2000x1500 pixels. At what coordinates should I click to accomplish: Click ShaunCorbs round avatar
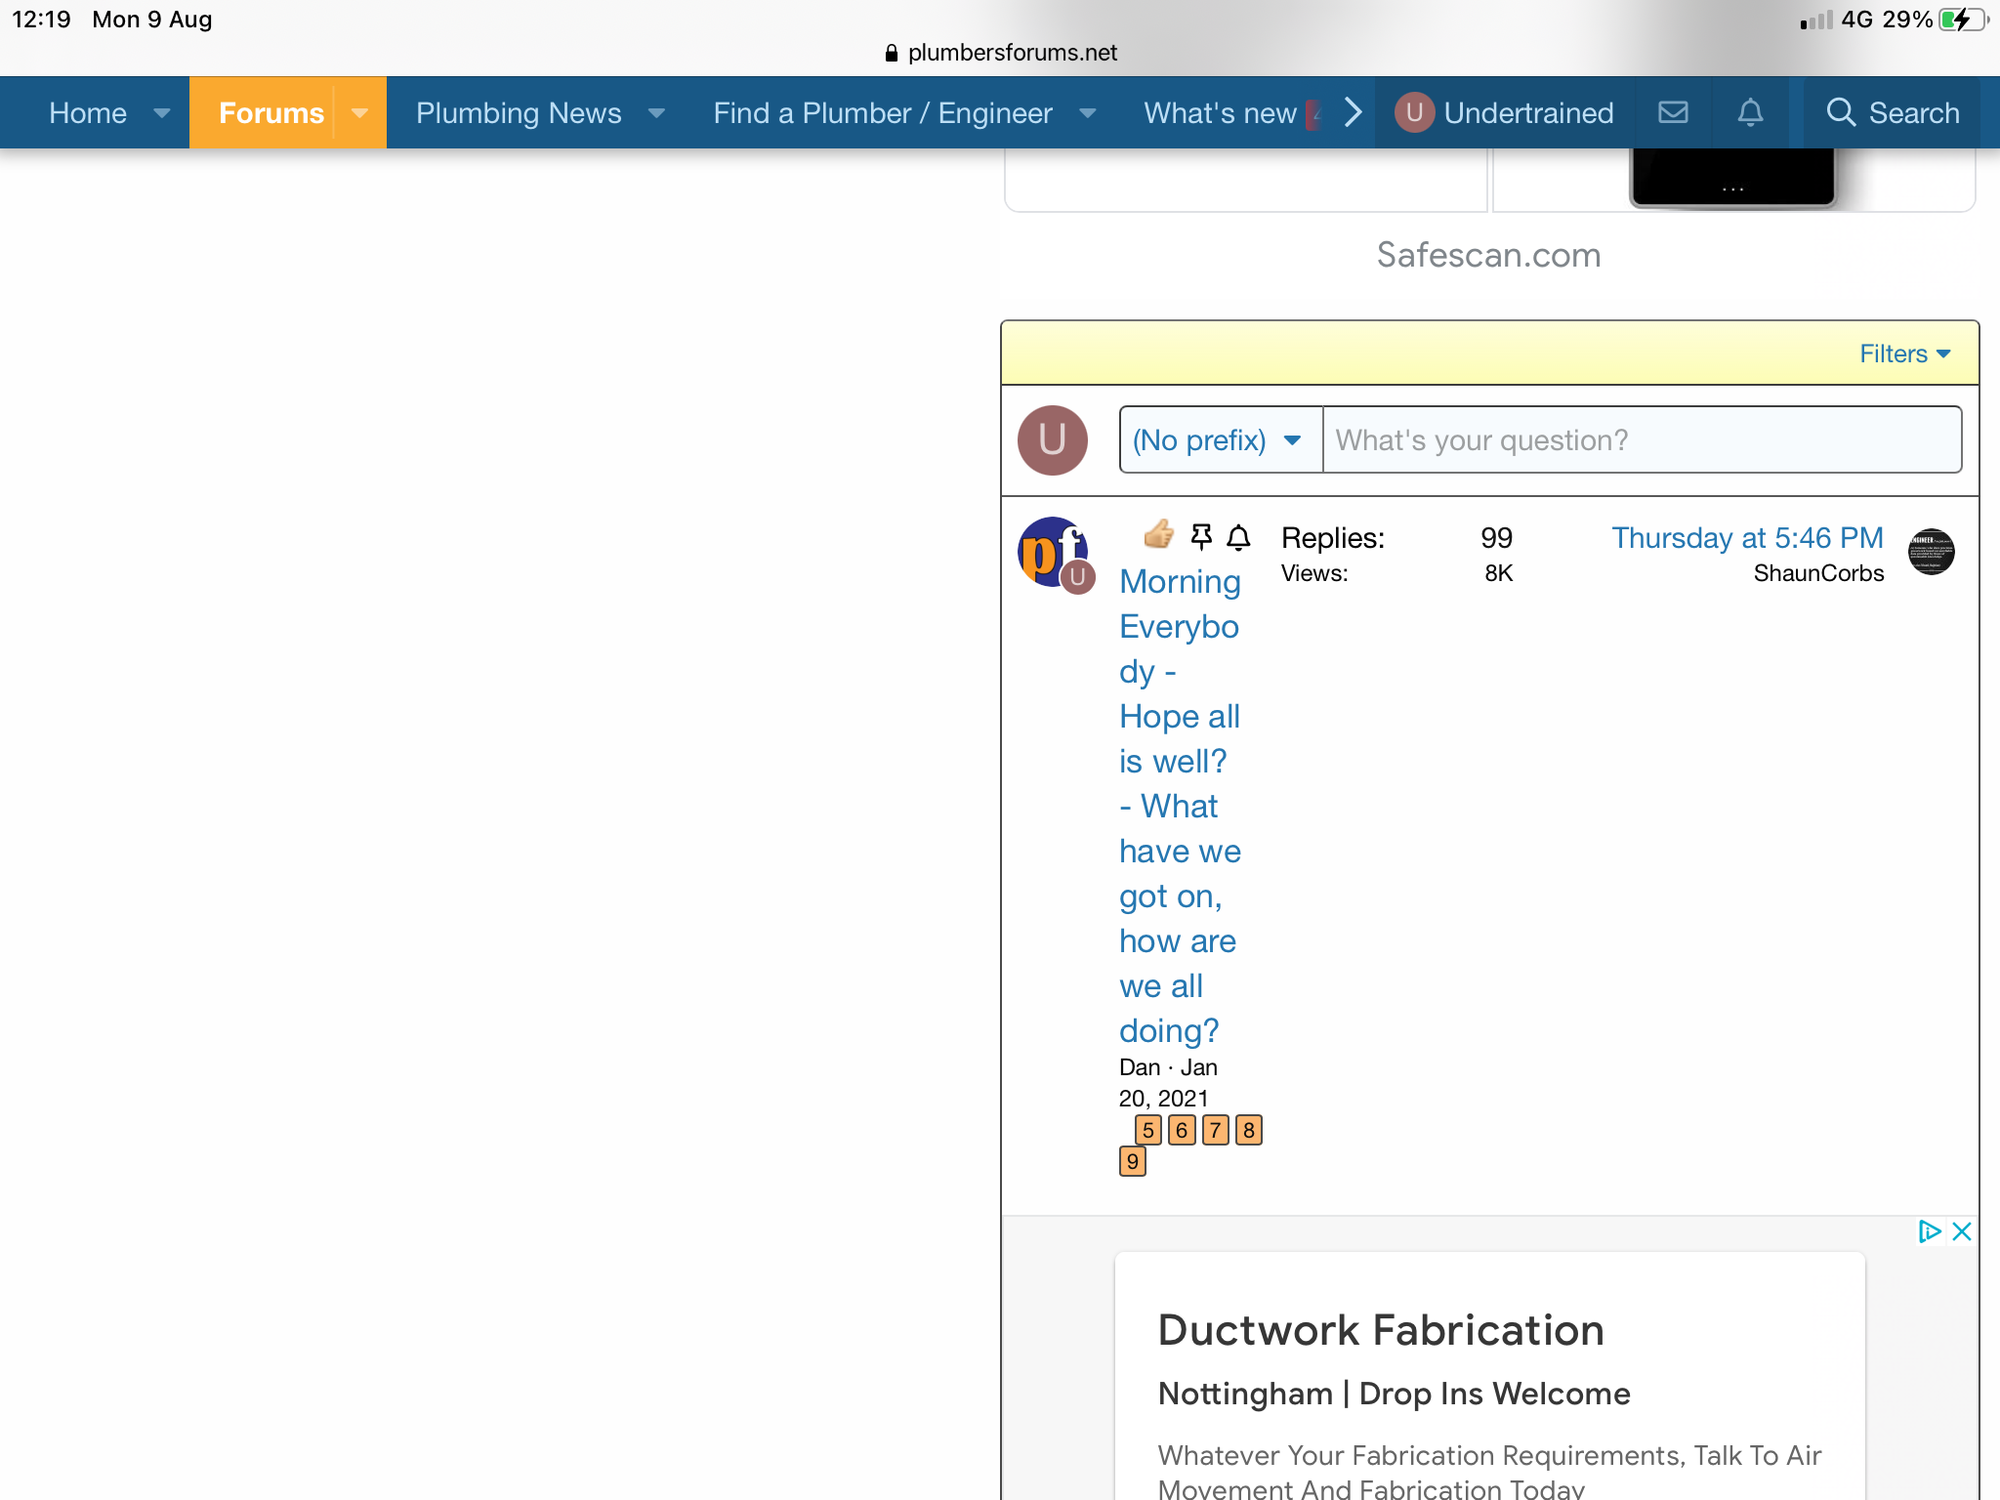click(x=1931, y=552)
